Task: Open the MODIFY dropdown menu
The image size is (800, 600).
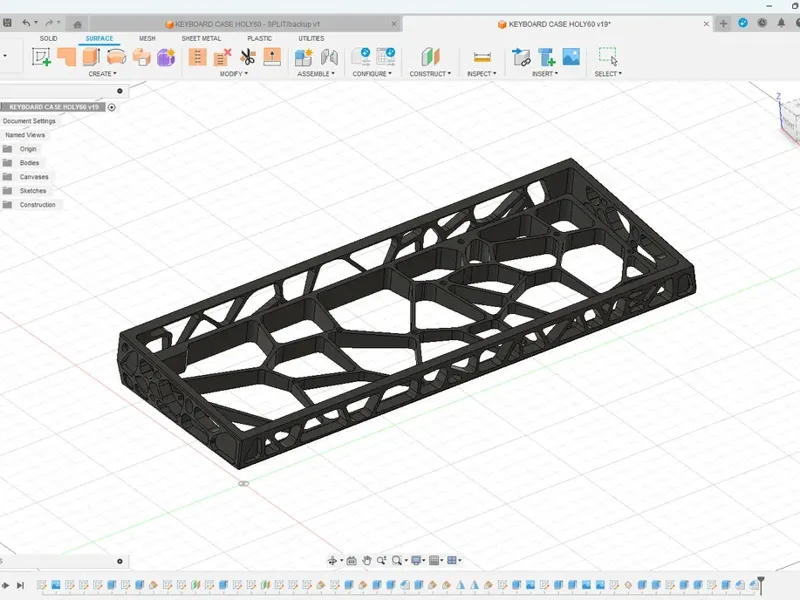Action: coord(234,74)
